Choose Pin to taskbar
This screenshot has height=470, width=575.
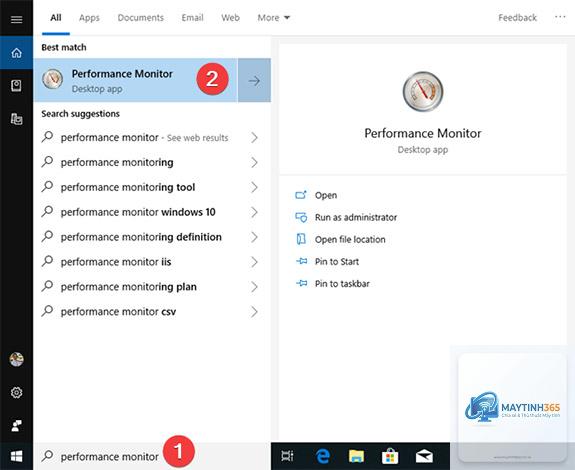click(x=342, y=283)
